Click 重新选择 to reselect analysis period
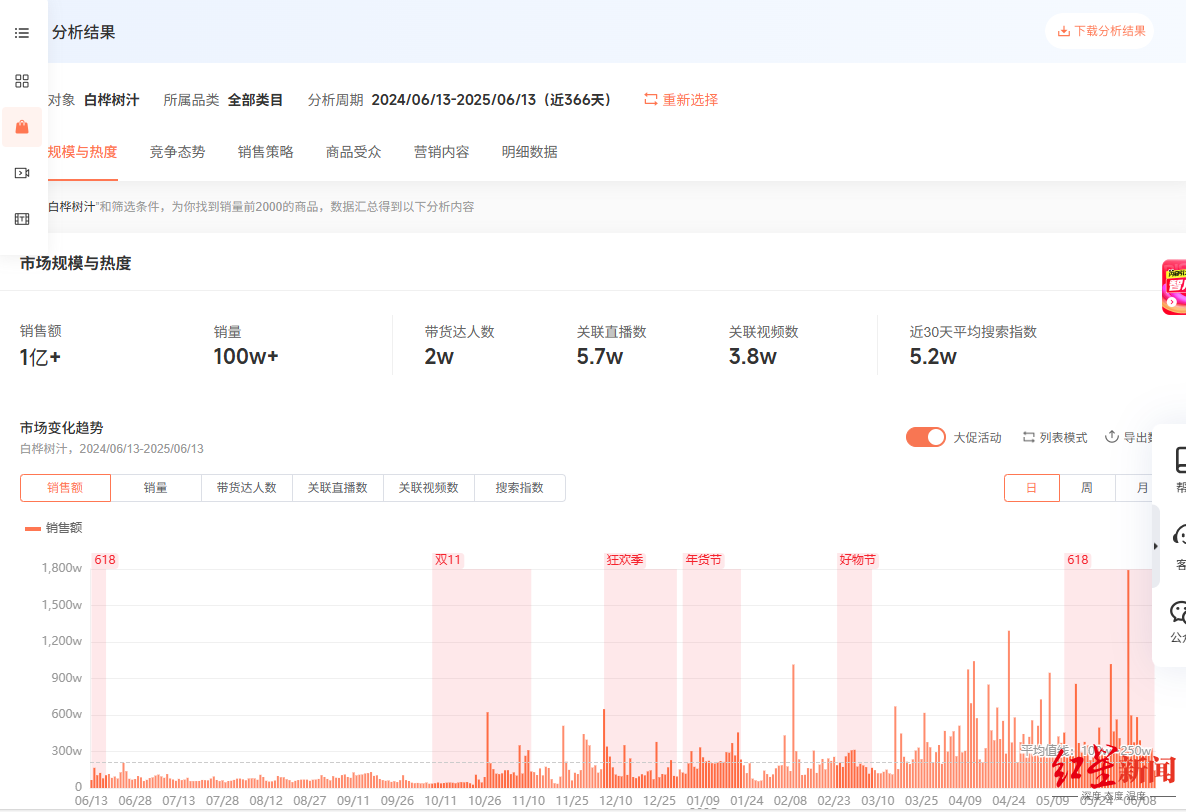This screenshot has height=812, width=1186. [x=680, y=100]
